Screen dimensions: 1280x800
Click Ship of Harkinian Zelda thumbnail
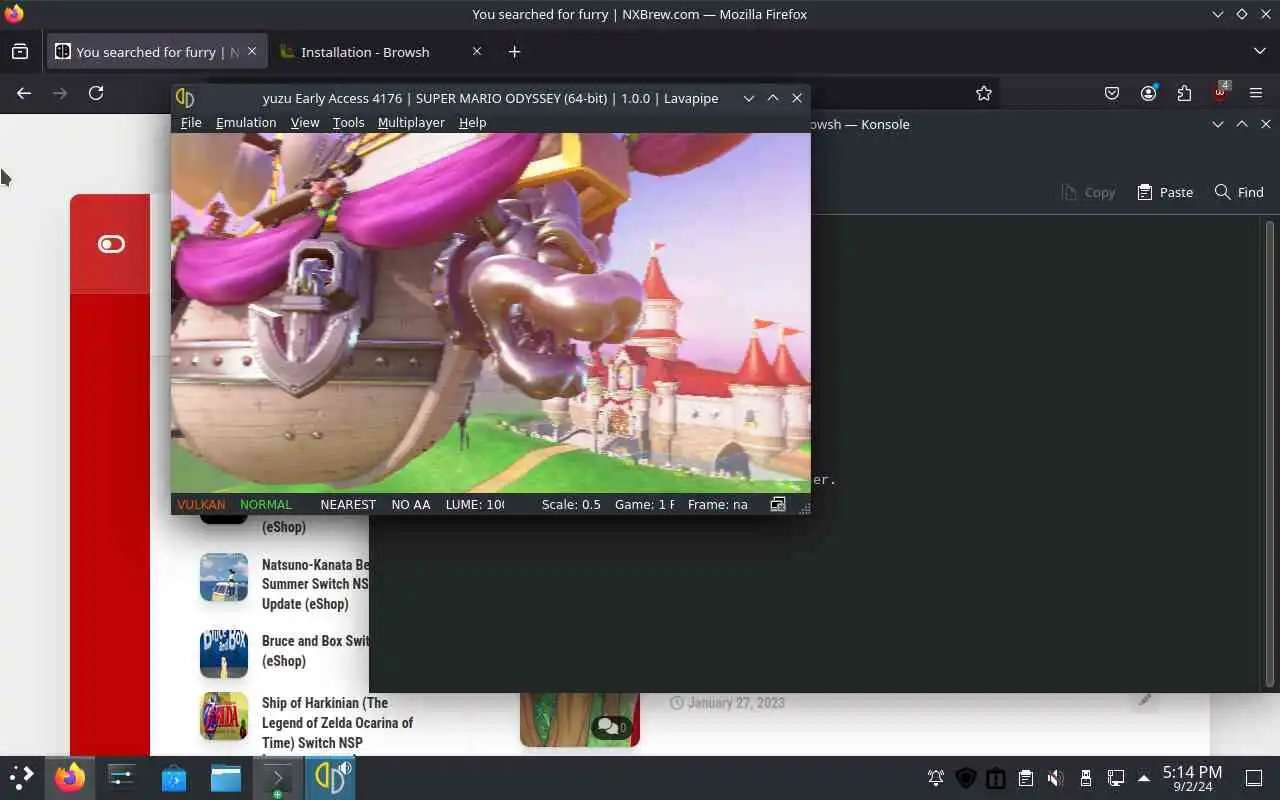point(224,716)
